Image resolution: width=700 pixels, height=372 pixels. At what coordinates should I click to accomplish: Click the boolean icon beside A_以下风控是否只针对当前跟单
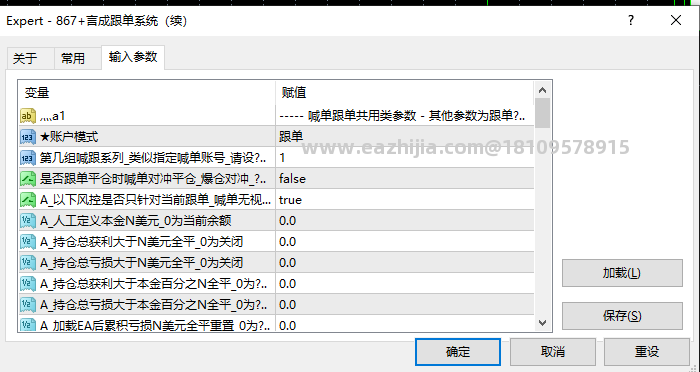pyautogui.click(x=28, y=200)
